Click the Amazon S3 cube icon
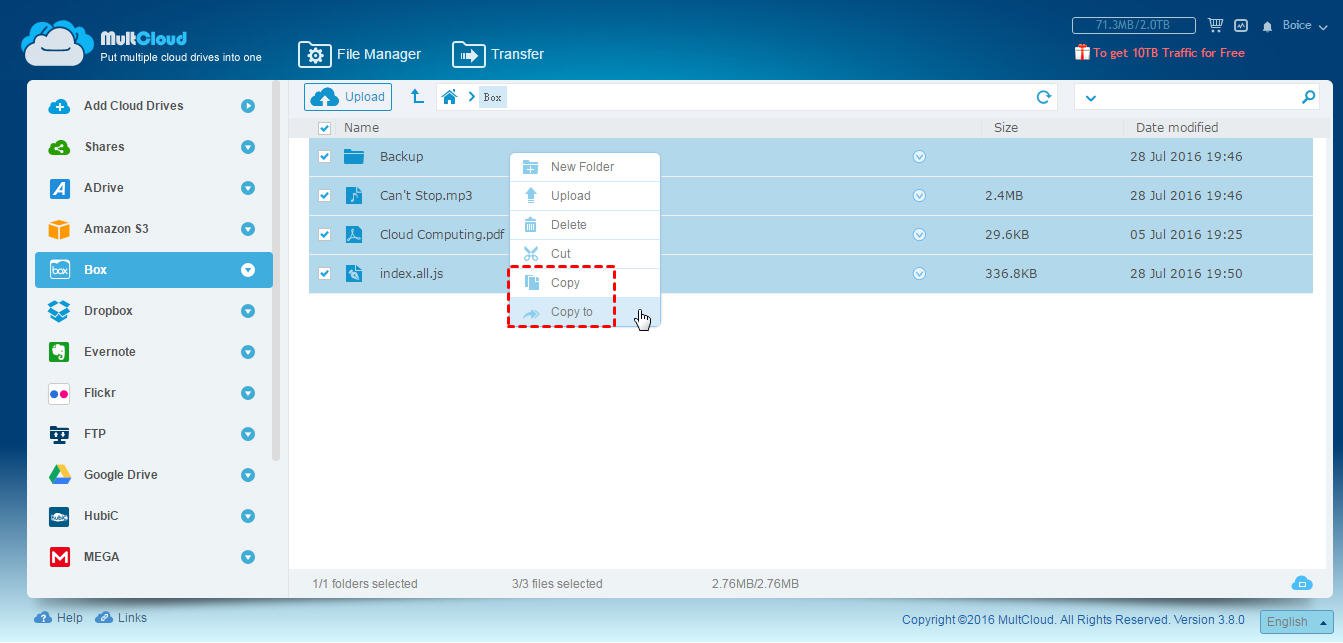This screenshot has width=1343, height=643. [x=59, y=229]
